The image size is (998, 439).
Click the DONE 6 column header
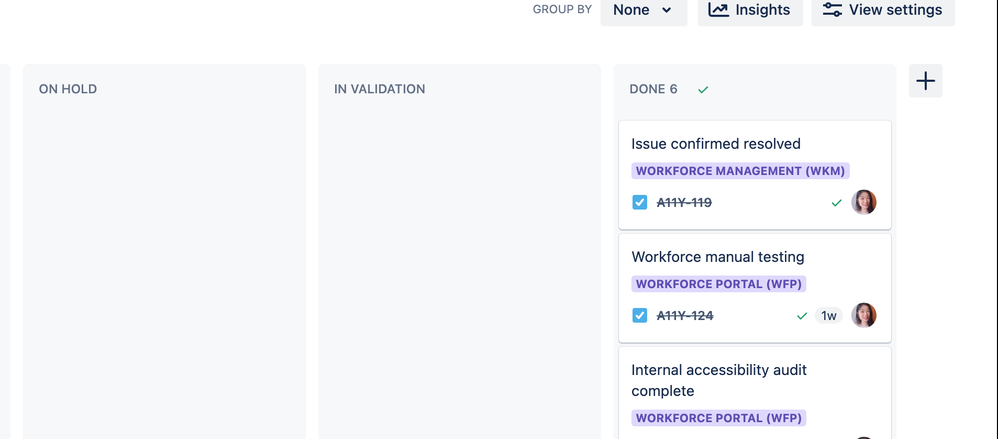pyautogui.click(x=653, y=89)
